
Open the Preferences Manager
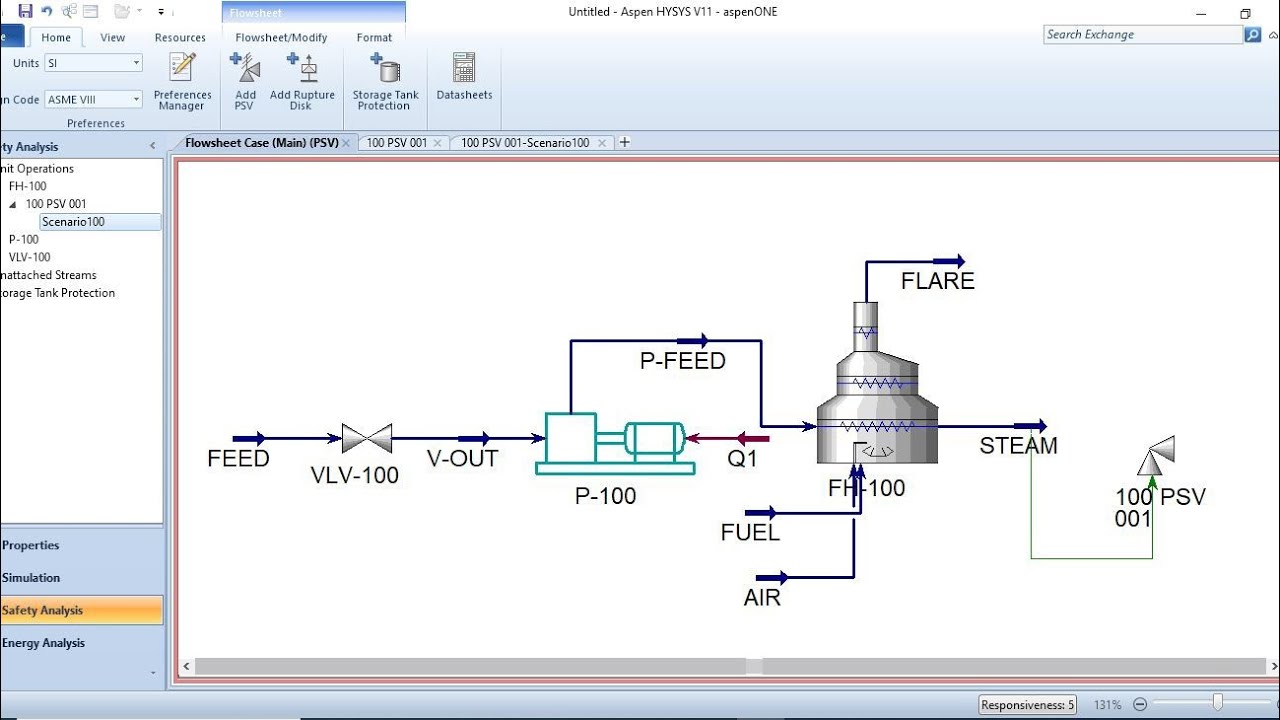click(x=182, y=82)
